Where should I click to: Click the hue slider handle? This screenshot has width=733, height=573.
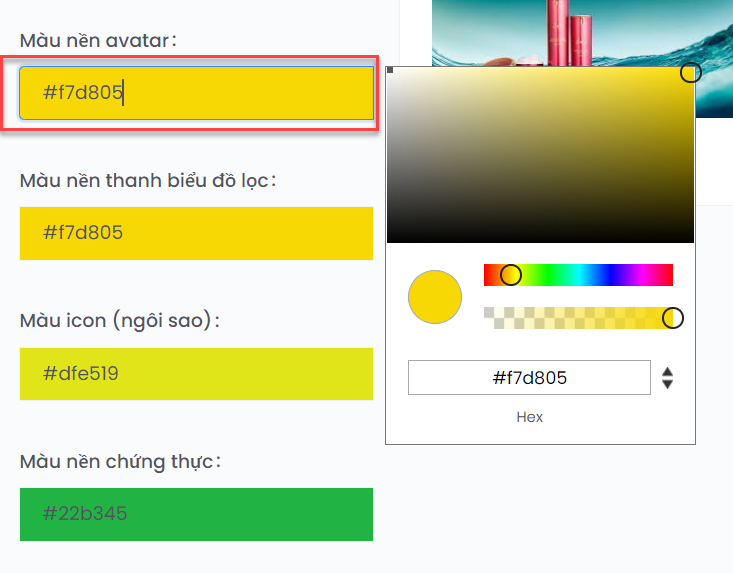tap(510, 275)
